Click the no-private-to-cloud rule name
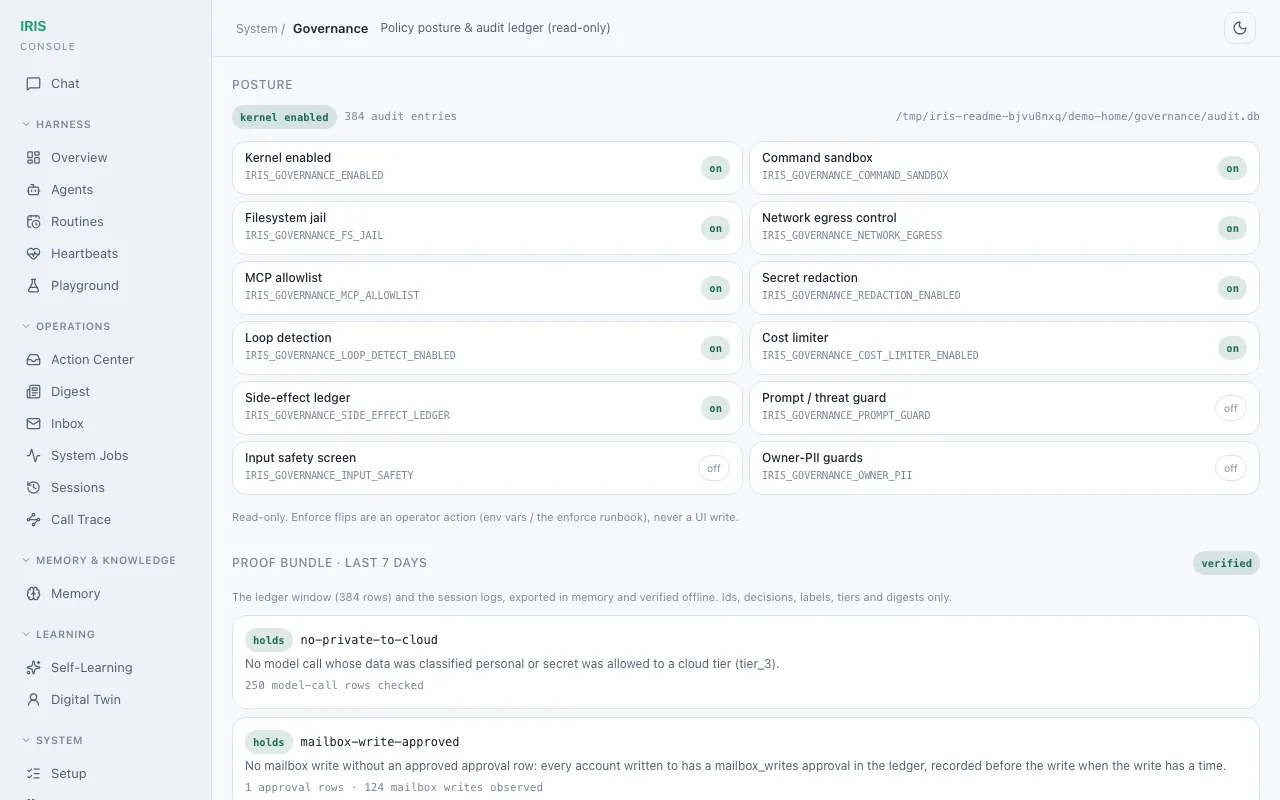The width and height of the screenshot is (1280, 800). click(369, 640)
